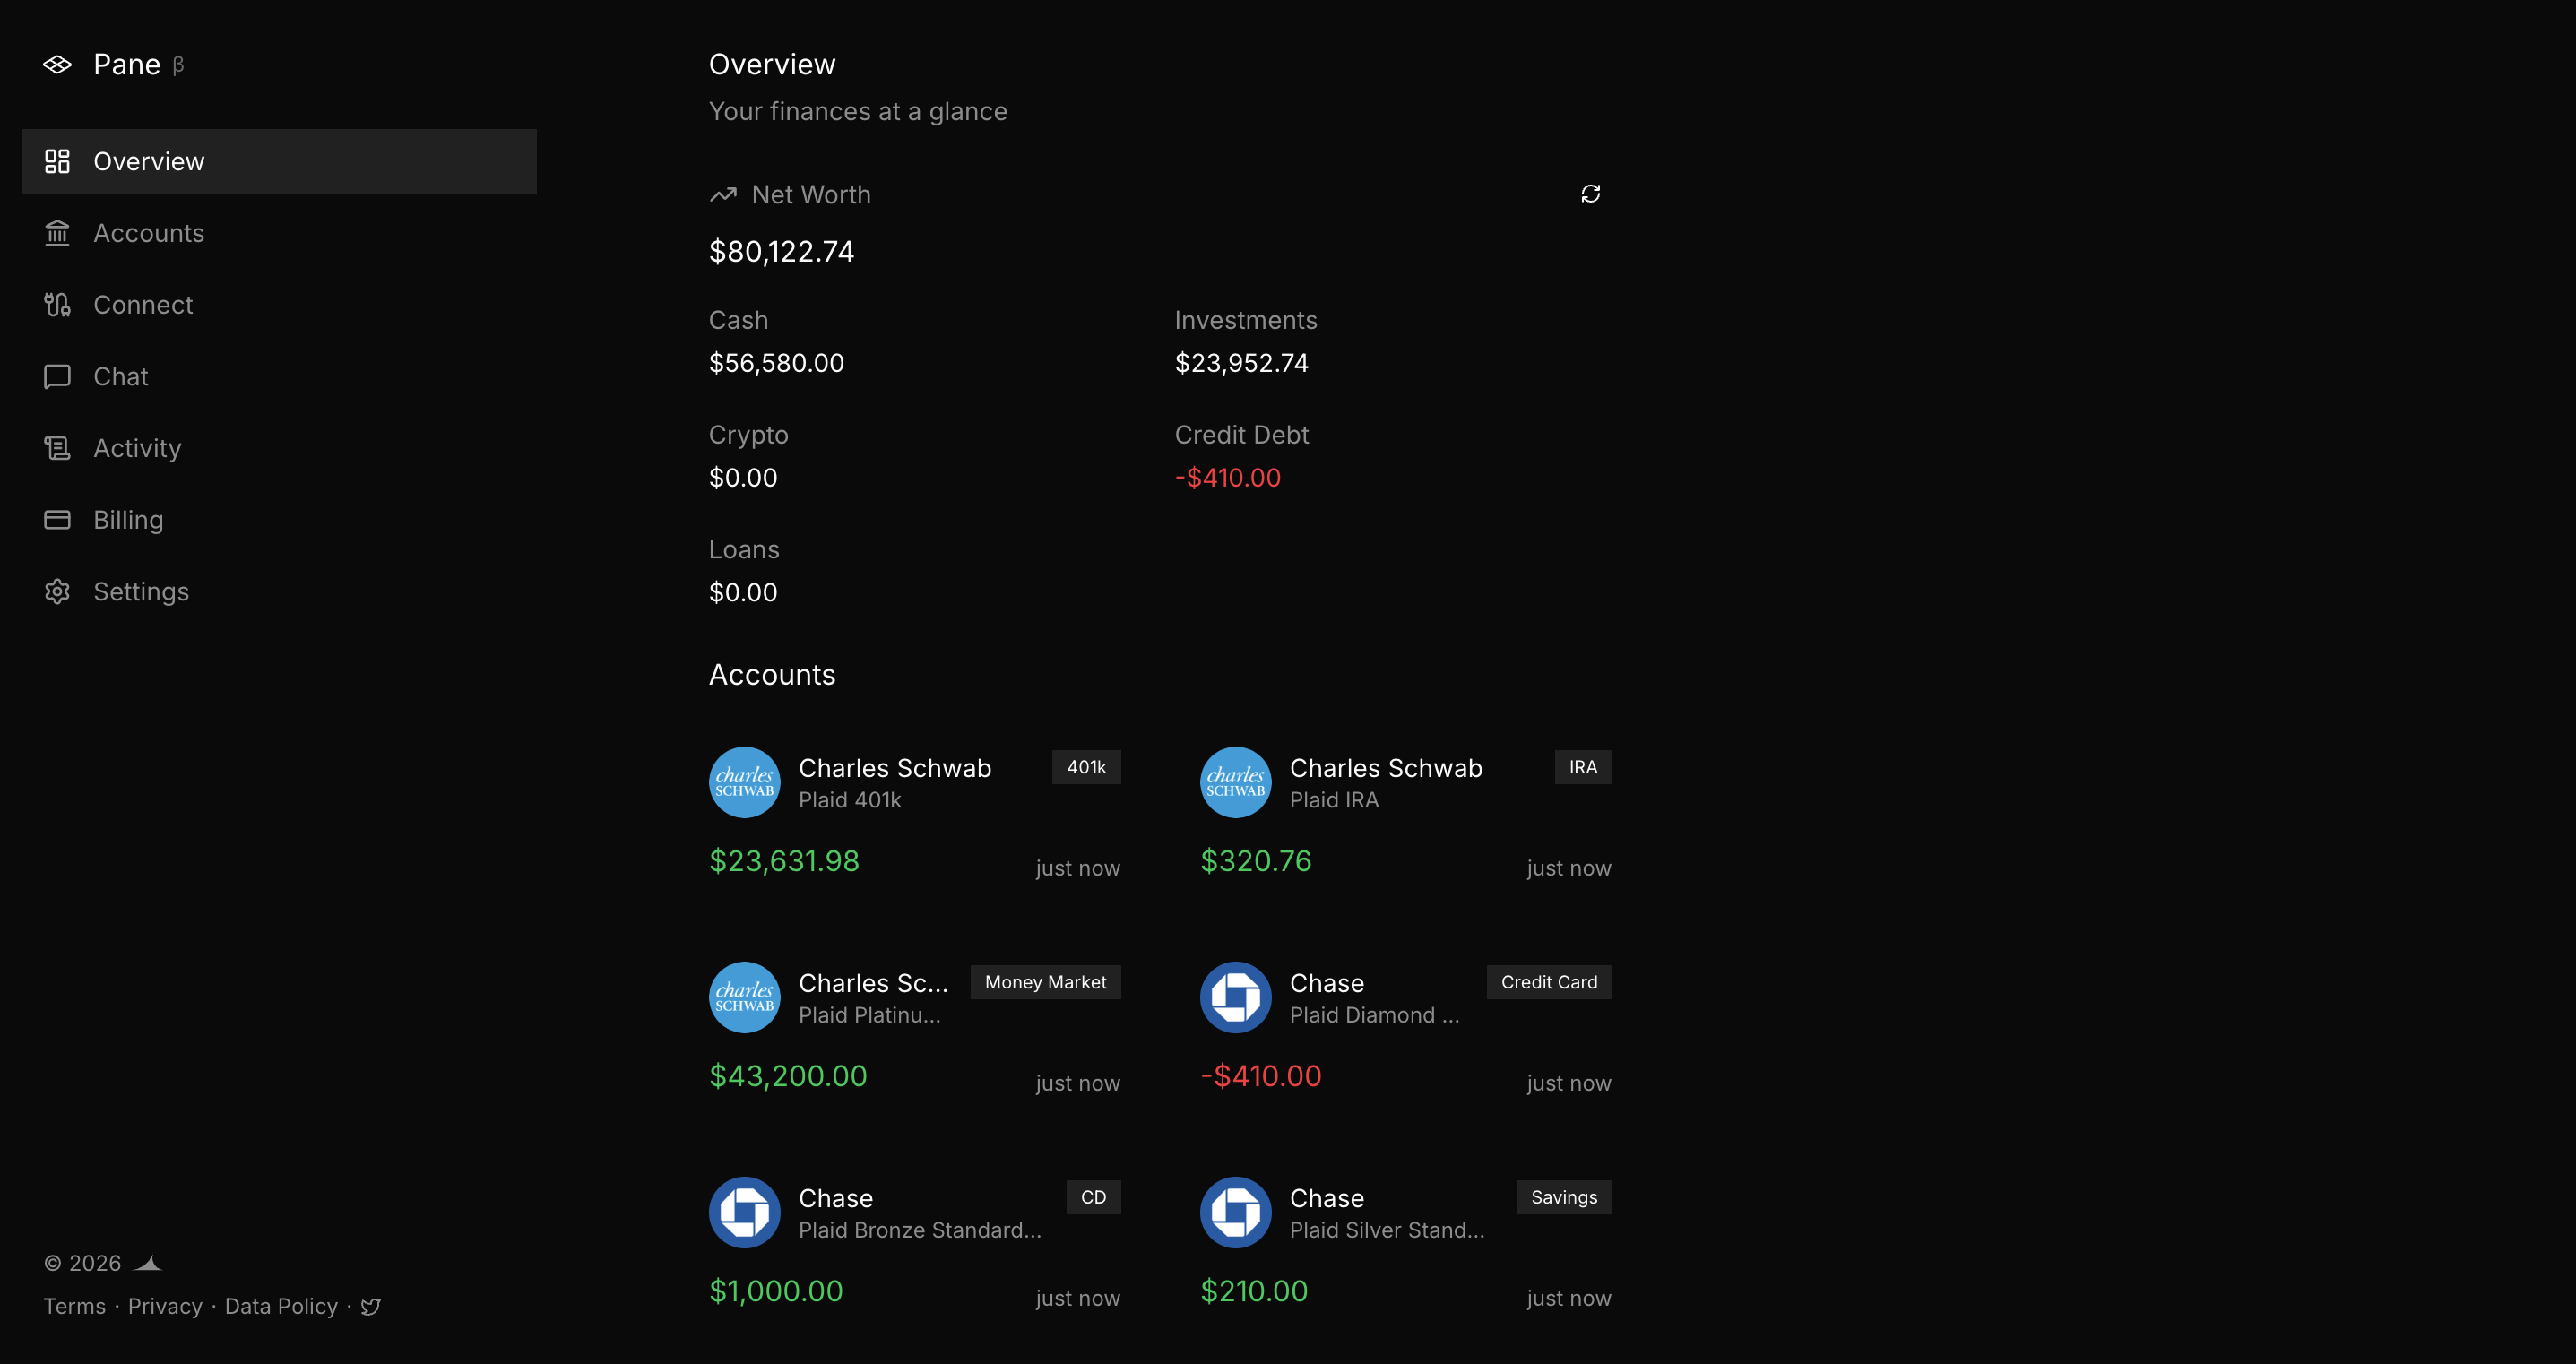2576x1364 pixels.
Task: Click the Connect plug icon in the sidebar
Action: 57,305
